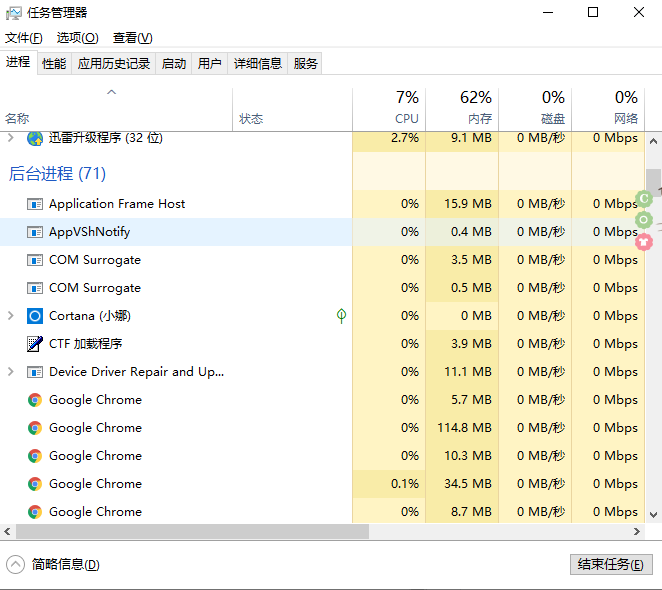Select the Cortana (小娜) row name
The image size is (662, 590).
click(90, 316)
